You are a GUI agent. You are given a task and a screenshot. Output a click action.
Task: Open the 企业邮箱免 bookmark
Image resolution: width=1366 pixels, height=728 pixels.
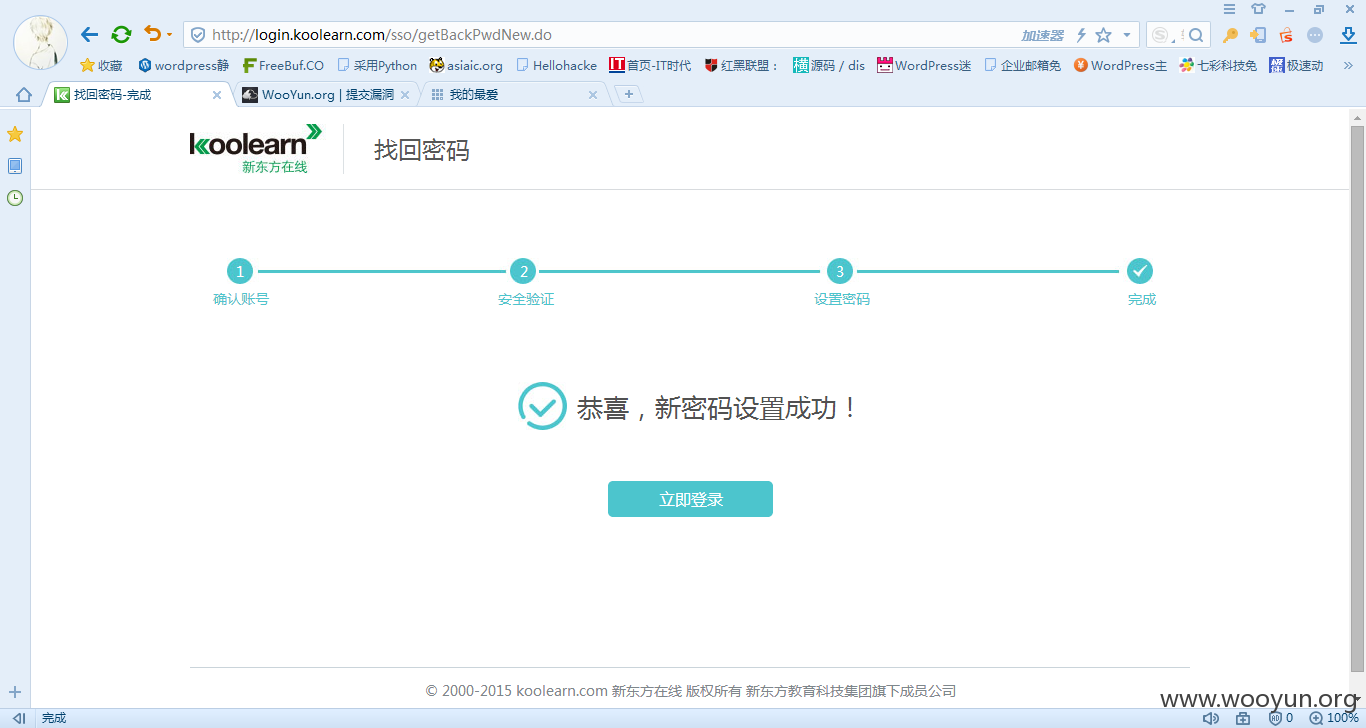click(1023, 65)
